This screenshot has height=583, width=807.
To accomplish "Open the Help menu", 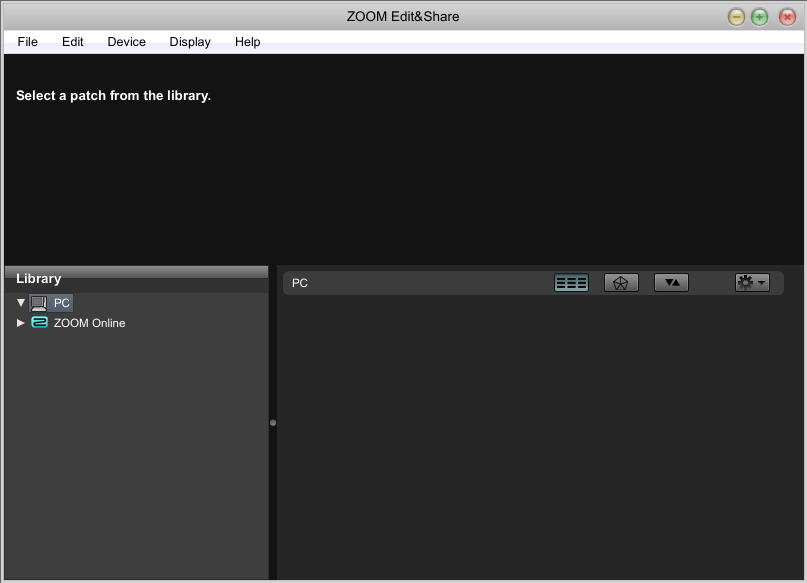I will point(247,42).
